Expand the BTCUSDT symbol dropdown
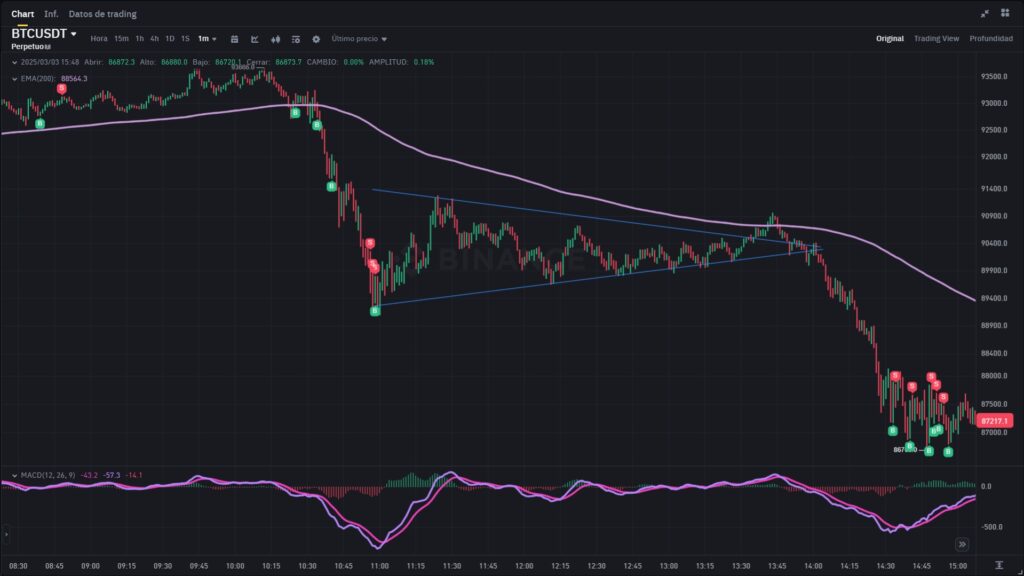 (x=74, y=34)
